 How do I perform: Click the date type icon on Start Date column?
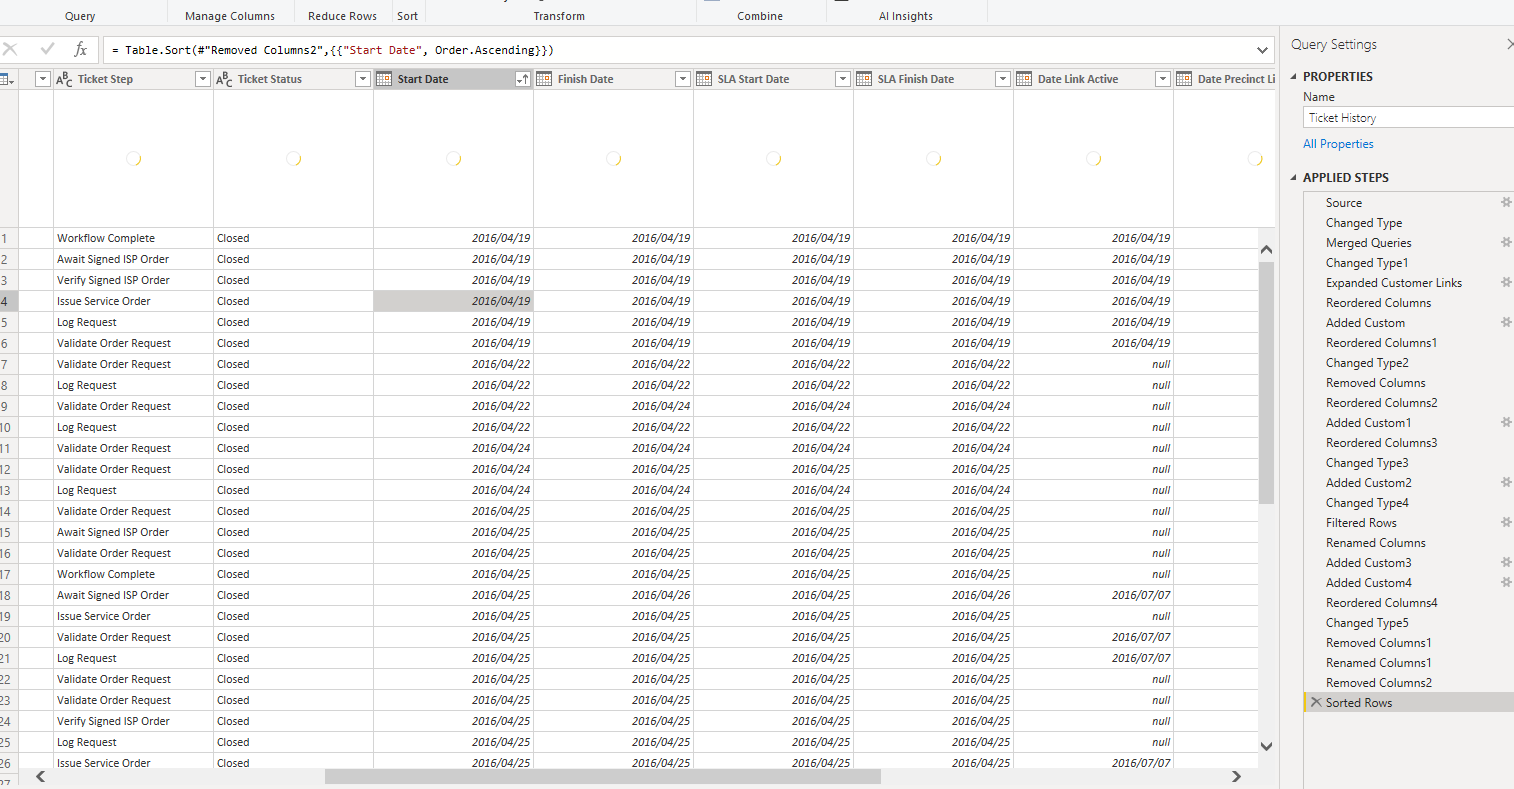384,79
